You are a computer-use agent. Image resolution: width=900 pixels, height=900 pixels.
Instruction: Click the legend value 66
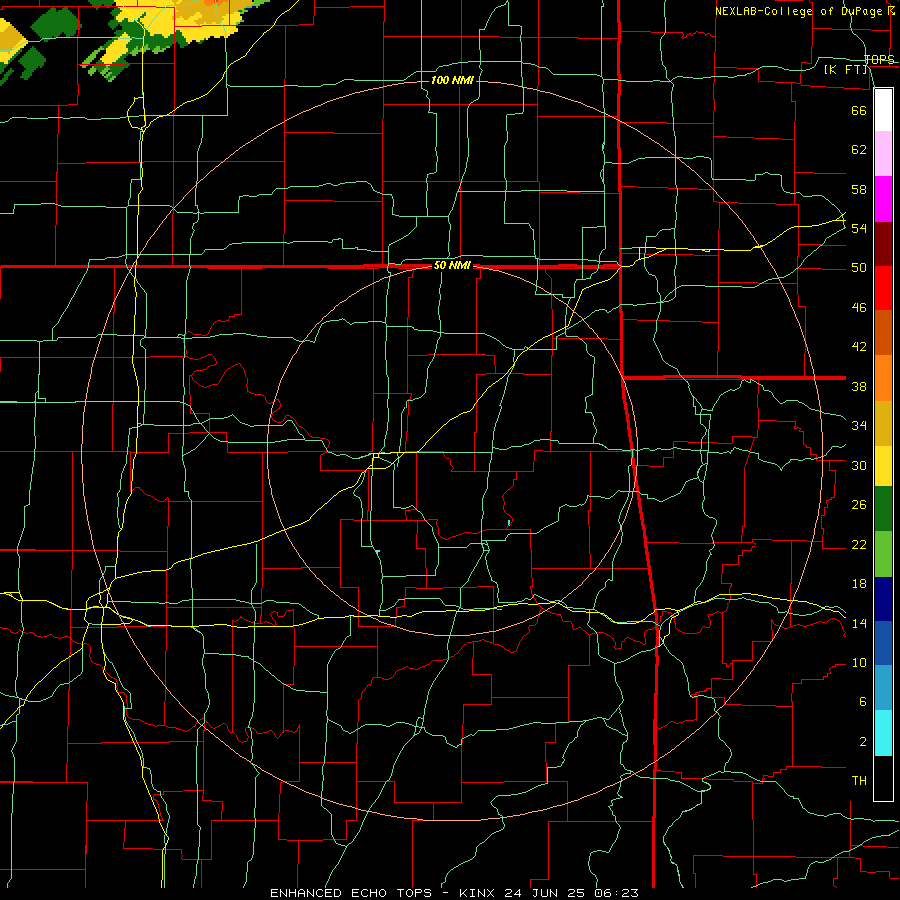(859, 110)
